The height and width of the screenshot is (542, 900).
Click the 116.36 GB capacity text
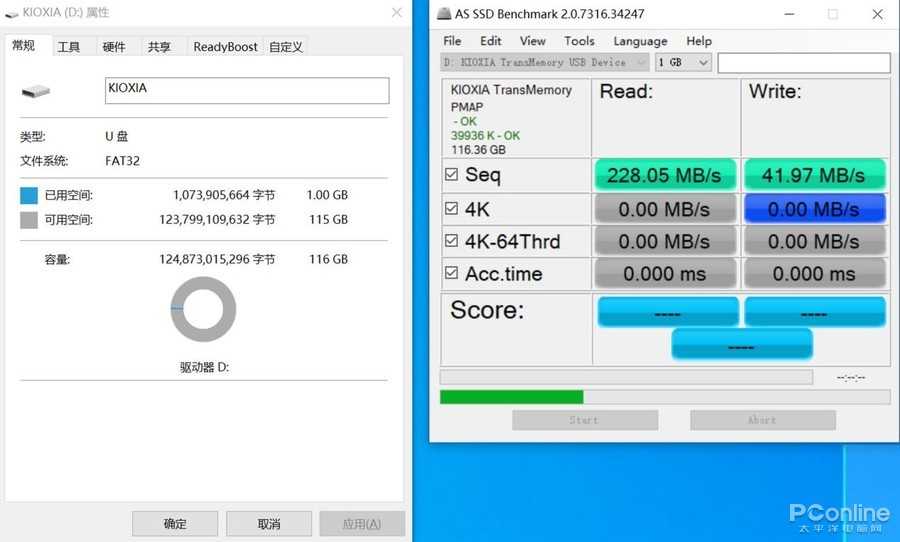pos(478,150)
